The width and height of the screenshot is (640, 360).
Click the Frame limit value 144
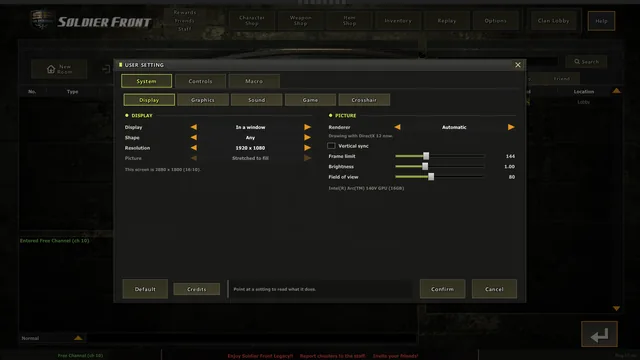[510, 156]
